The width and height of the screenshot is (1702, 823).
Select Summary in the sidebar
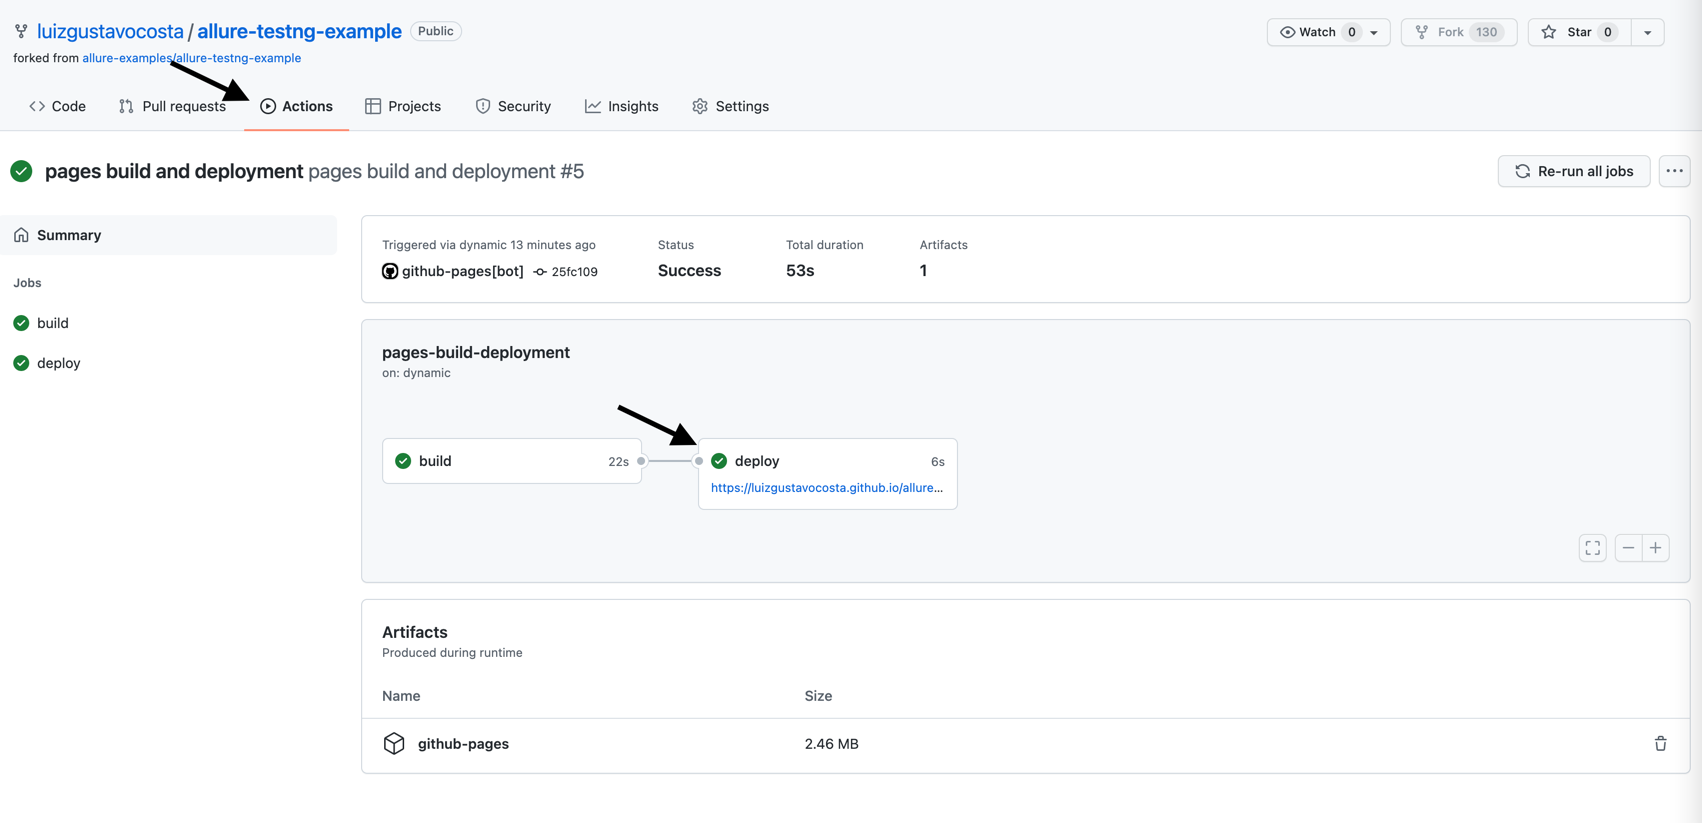(169, 235)
